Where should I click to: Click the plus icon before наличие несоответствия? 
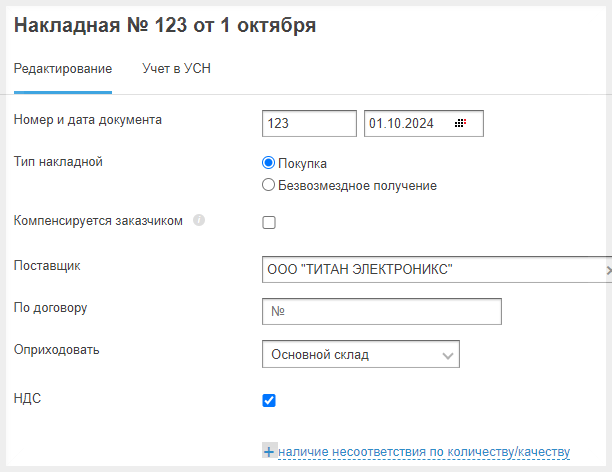(268, 452)
